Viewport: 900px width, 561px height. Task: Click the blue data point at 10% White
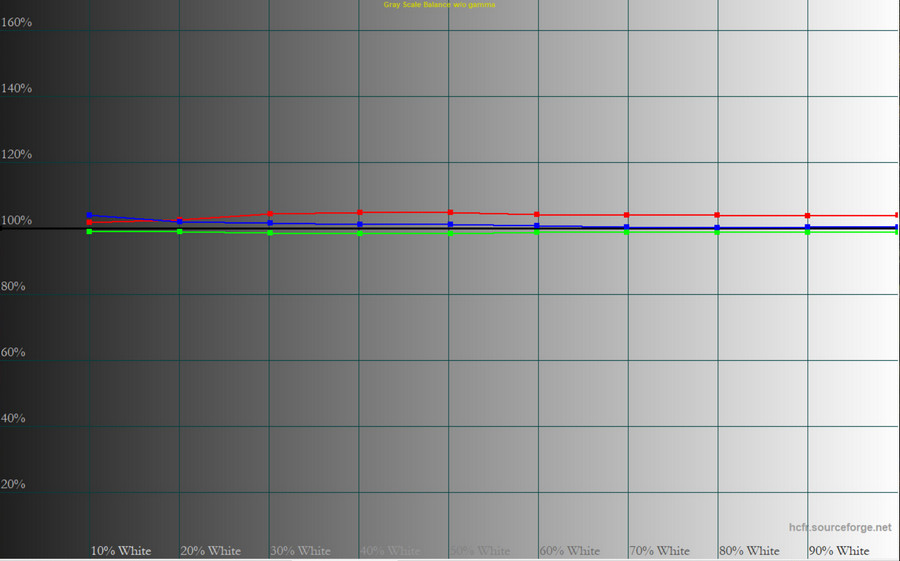[x=89, y=214]
